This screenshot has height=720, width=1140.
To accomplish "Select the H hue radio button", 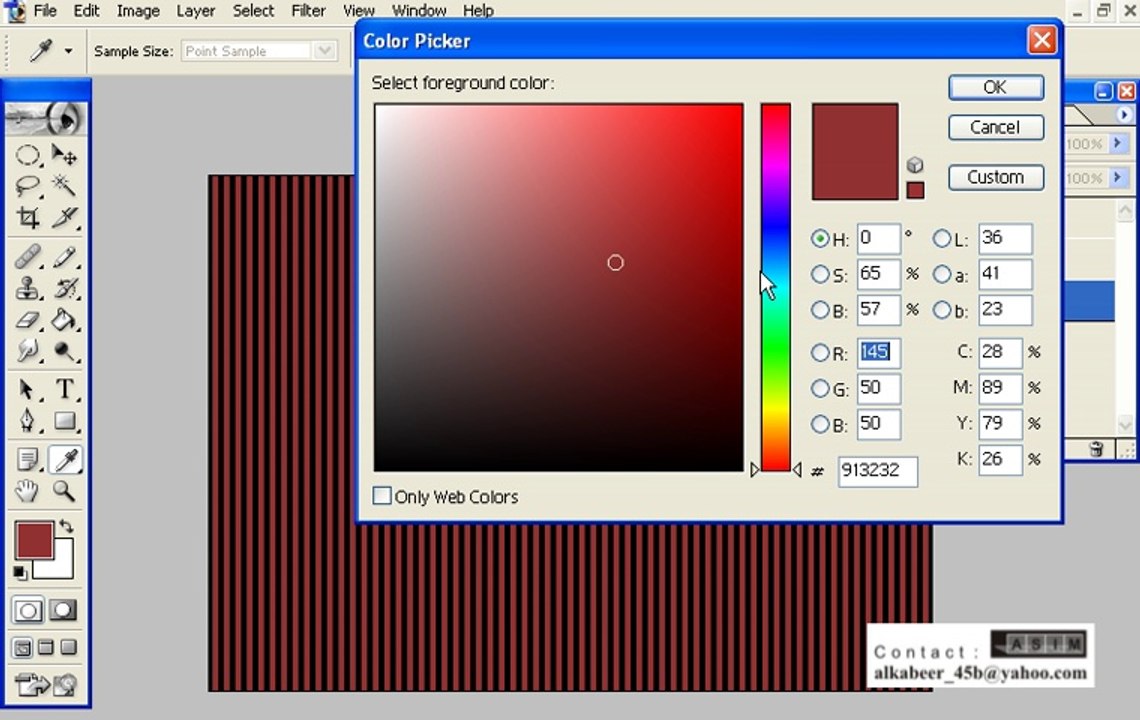I will 820,239.
